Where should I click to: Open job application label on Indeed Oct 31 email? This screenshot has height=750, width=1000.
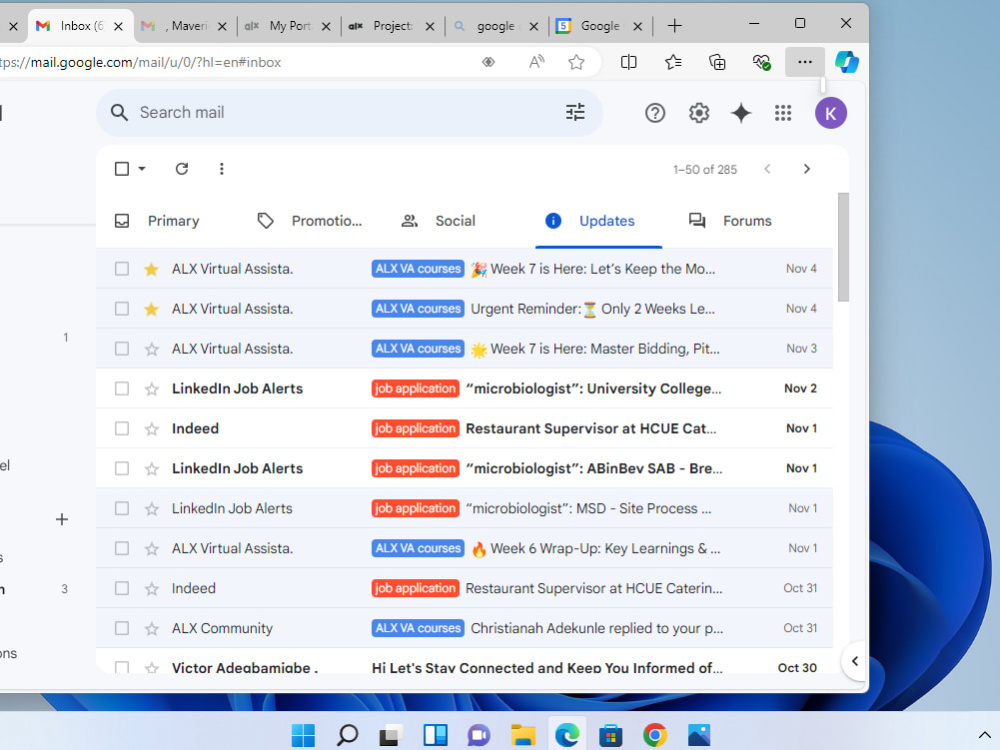click(415, 588)
